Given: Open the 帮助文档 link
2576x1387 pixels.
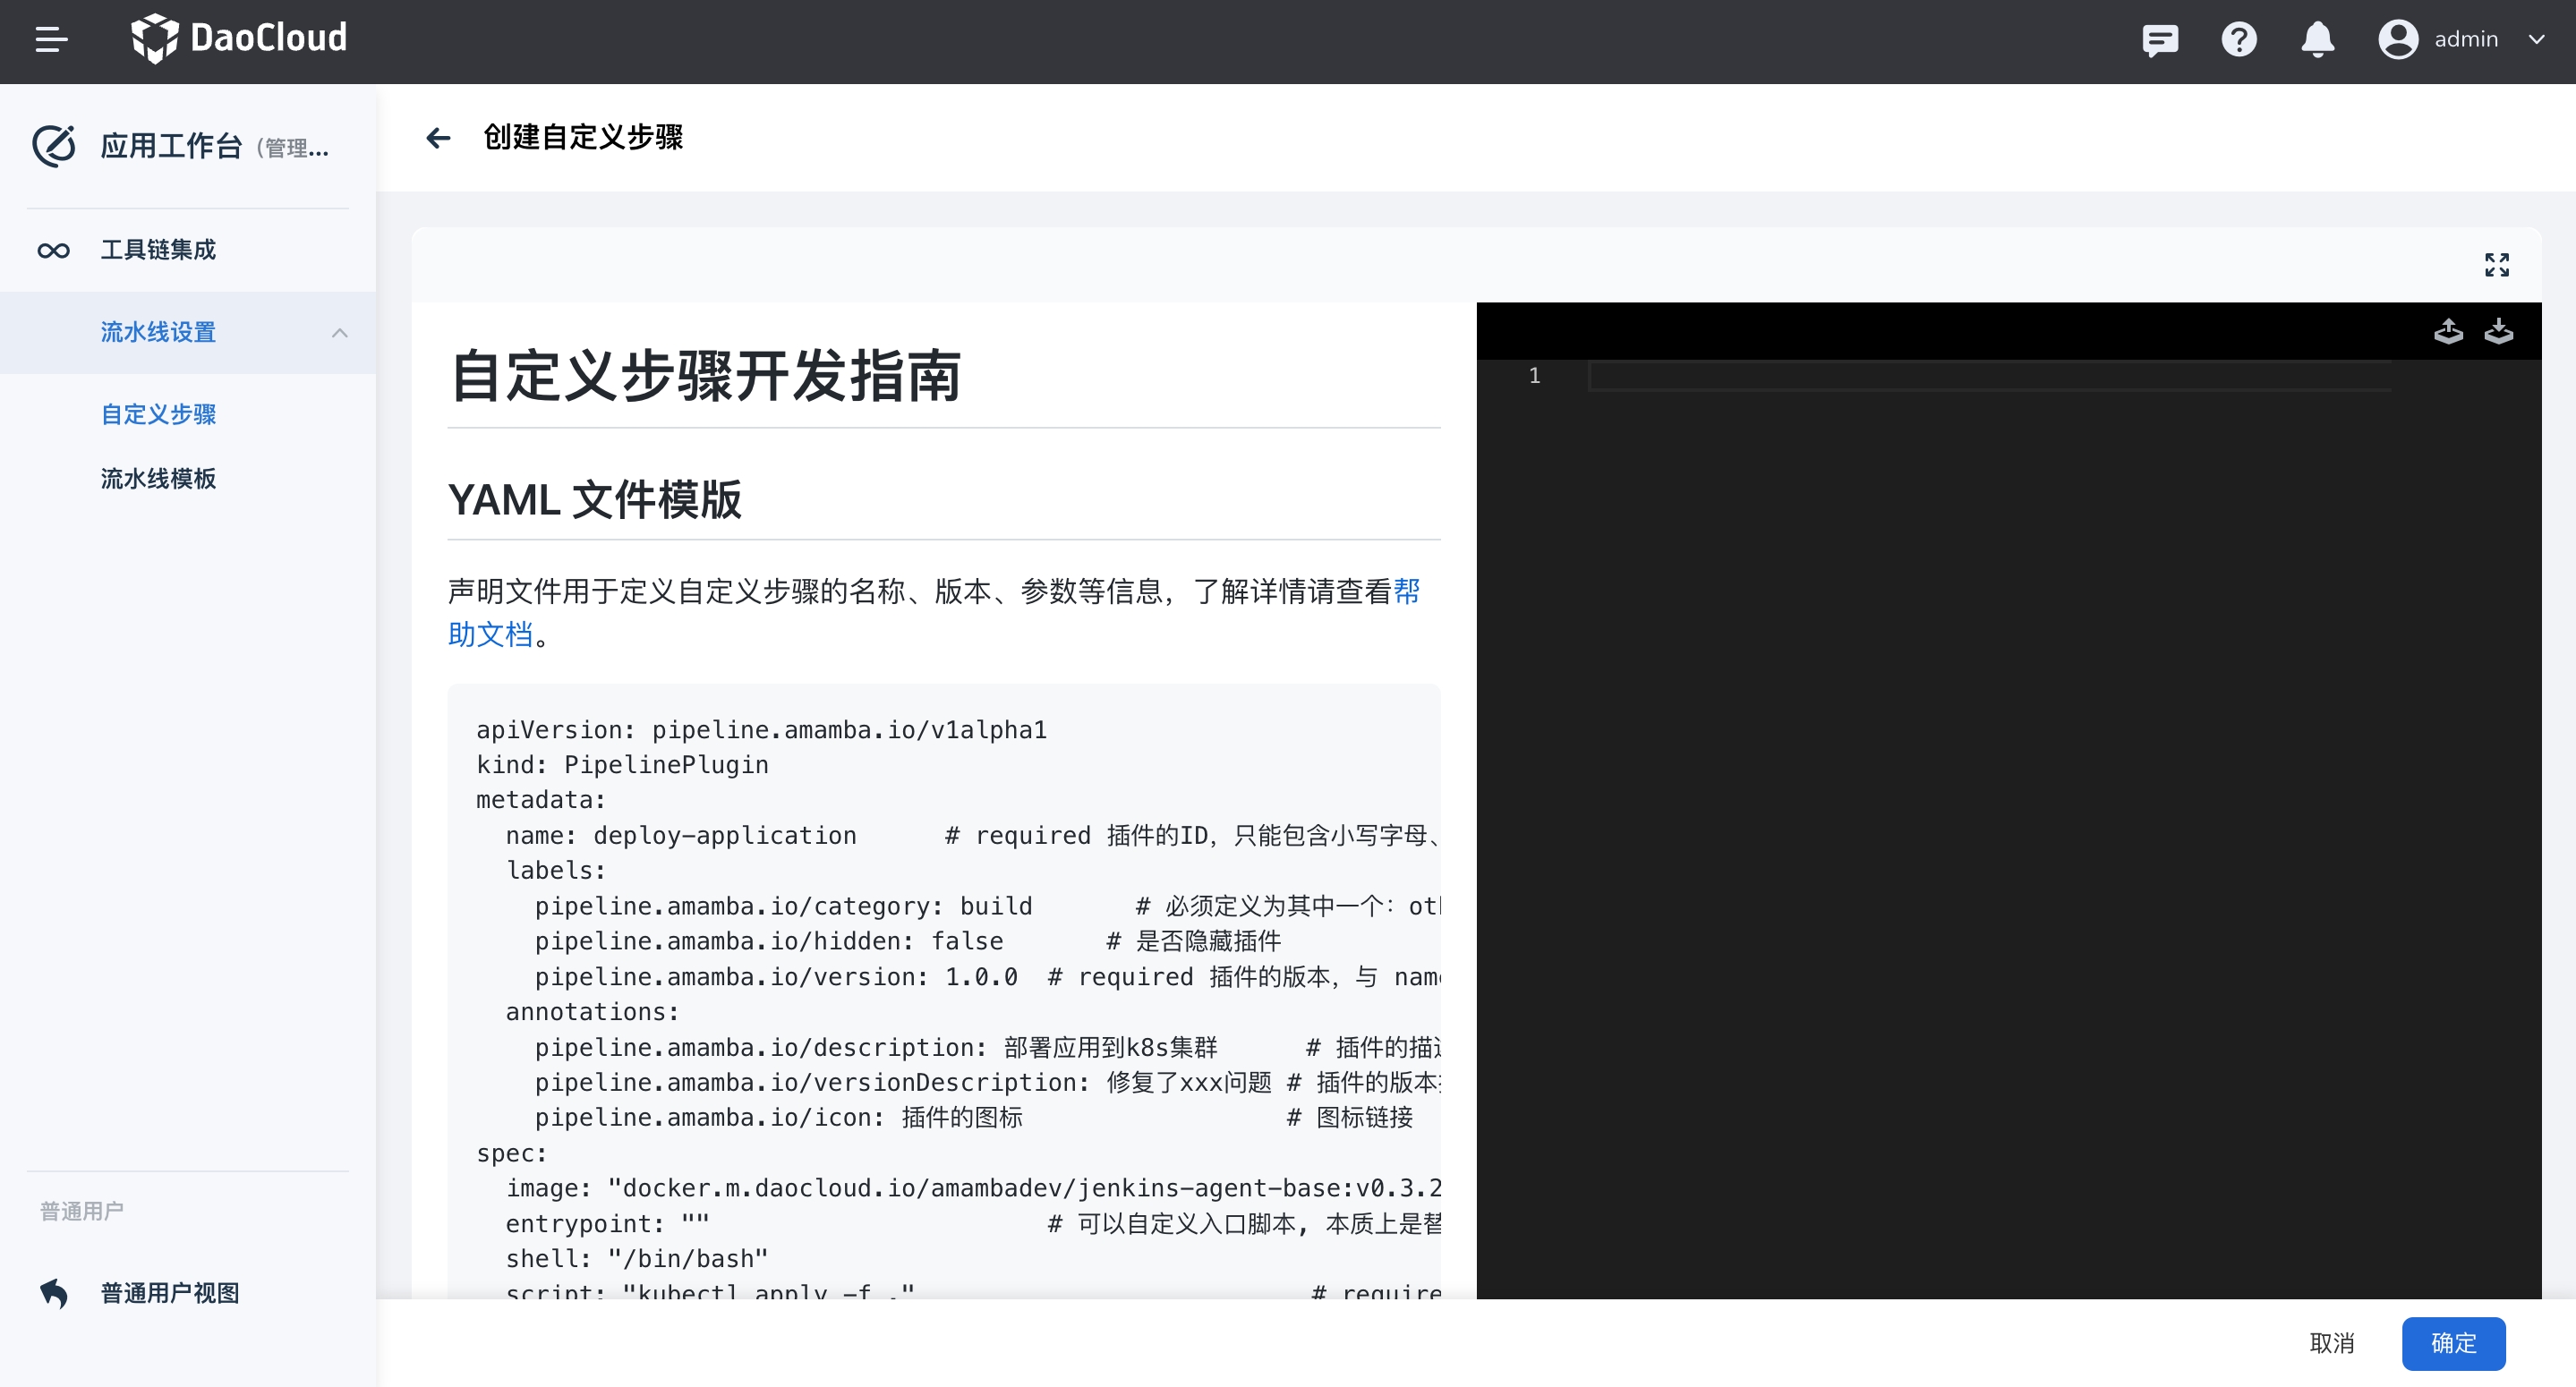Looking at the screenshot, I should (x=490, y=635).
